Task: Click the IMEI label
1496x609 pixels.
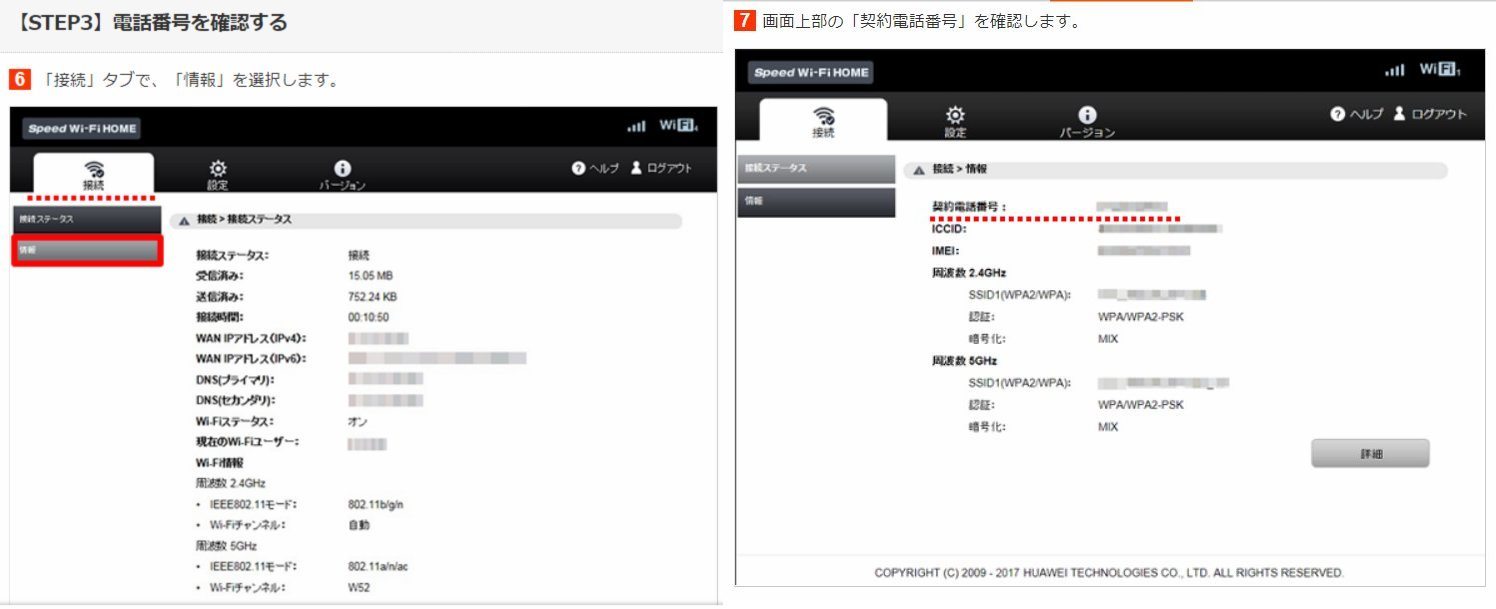Action: point(946,251)
